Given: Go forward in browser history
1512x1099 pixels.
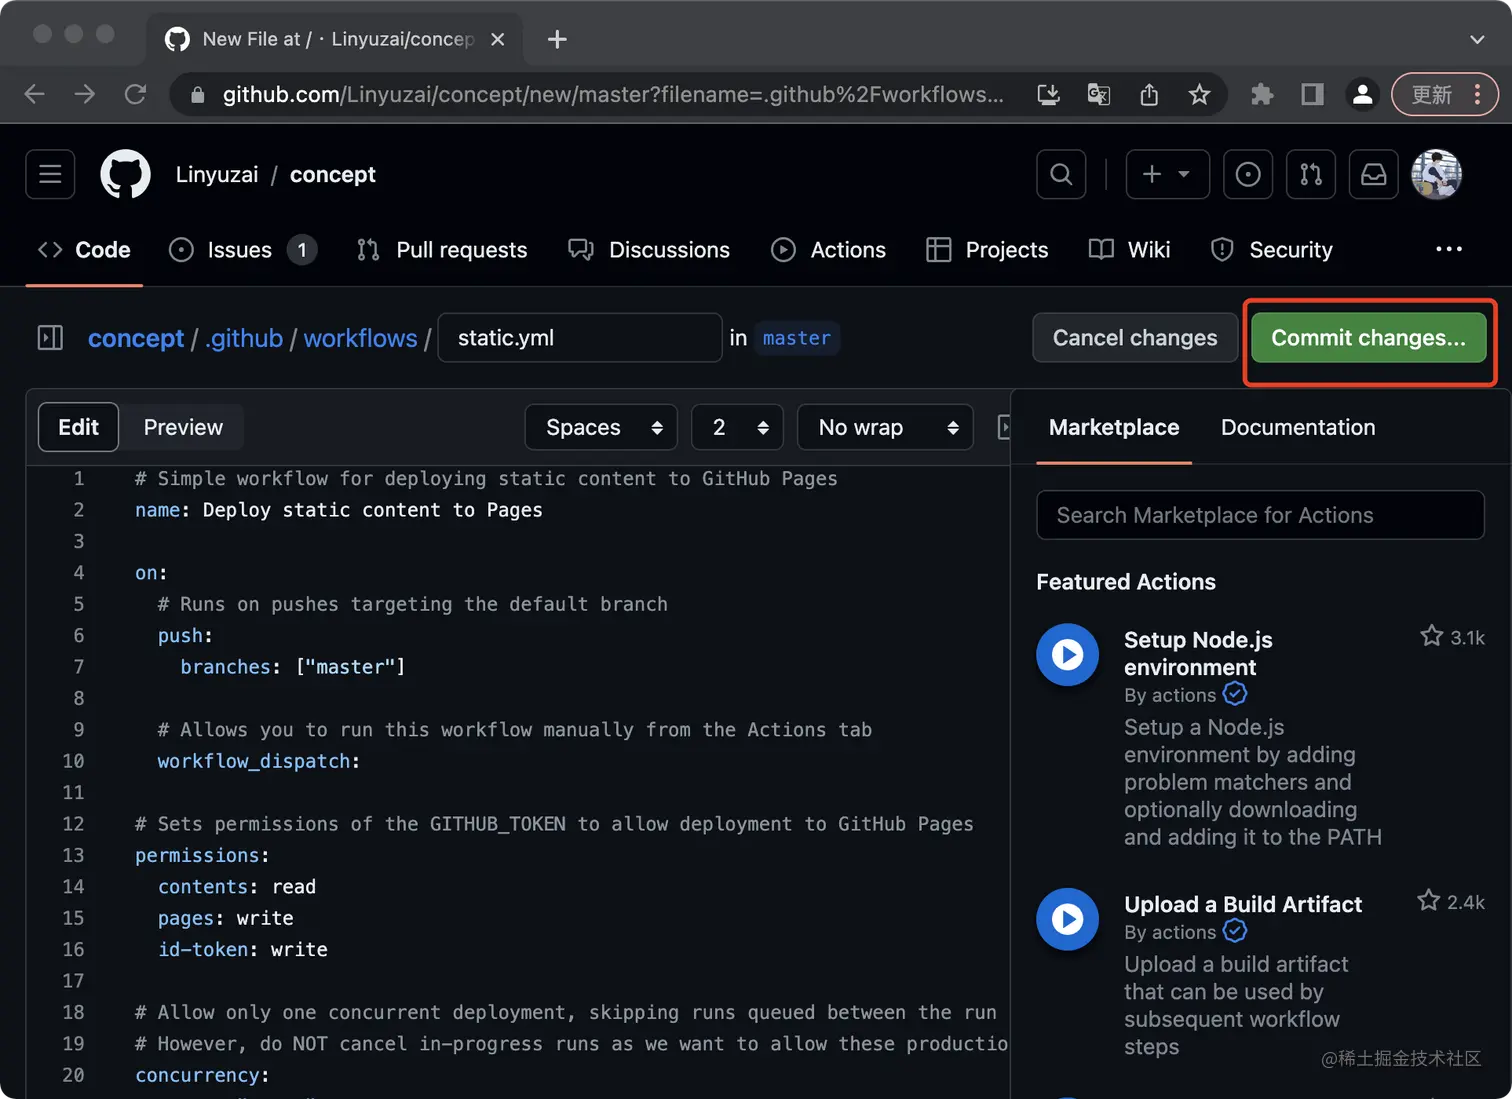Looking at the screenshot, I should [x=85, y=94].
